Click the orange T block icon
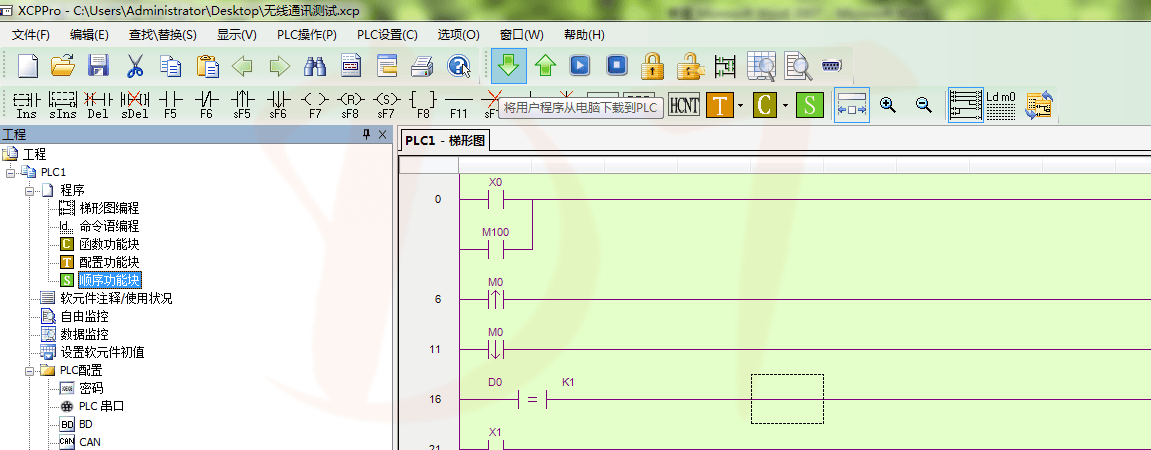This screenshot has height=450, width=1151. (720, 105)
